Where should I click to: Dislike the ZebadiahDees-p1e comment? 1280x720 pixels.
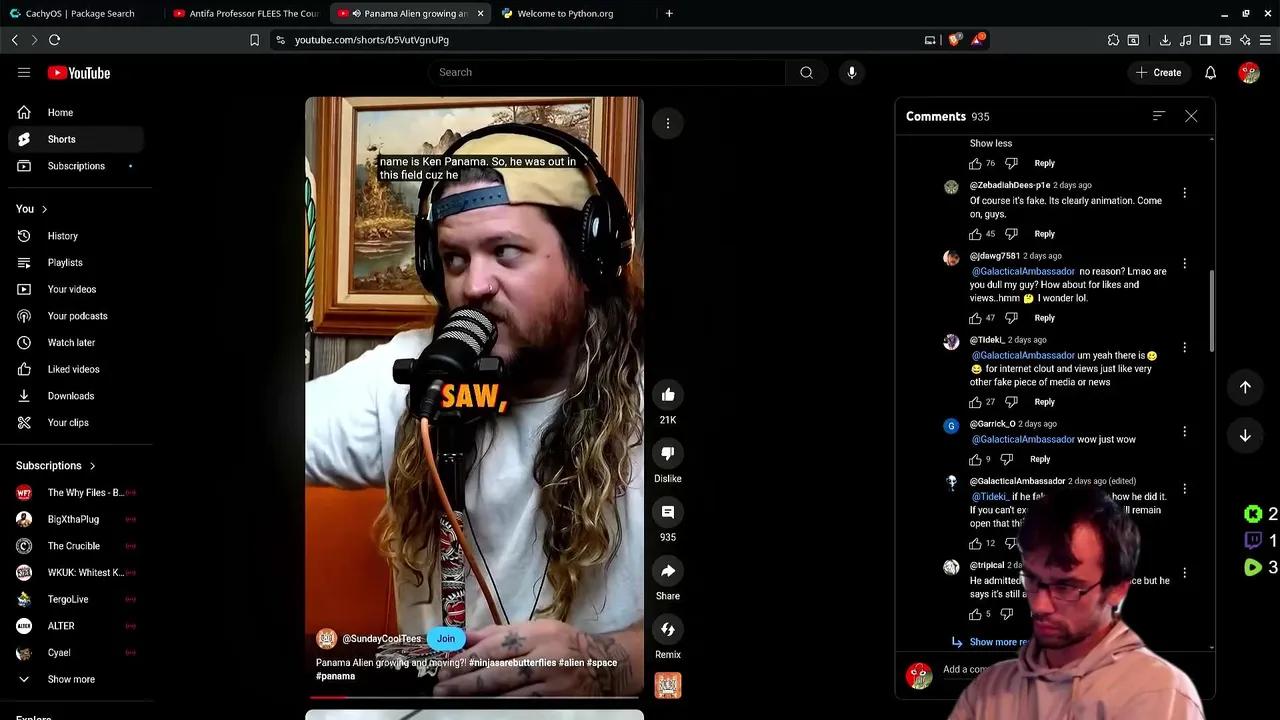[x=1011, y=234]
